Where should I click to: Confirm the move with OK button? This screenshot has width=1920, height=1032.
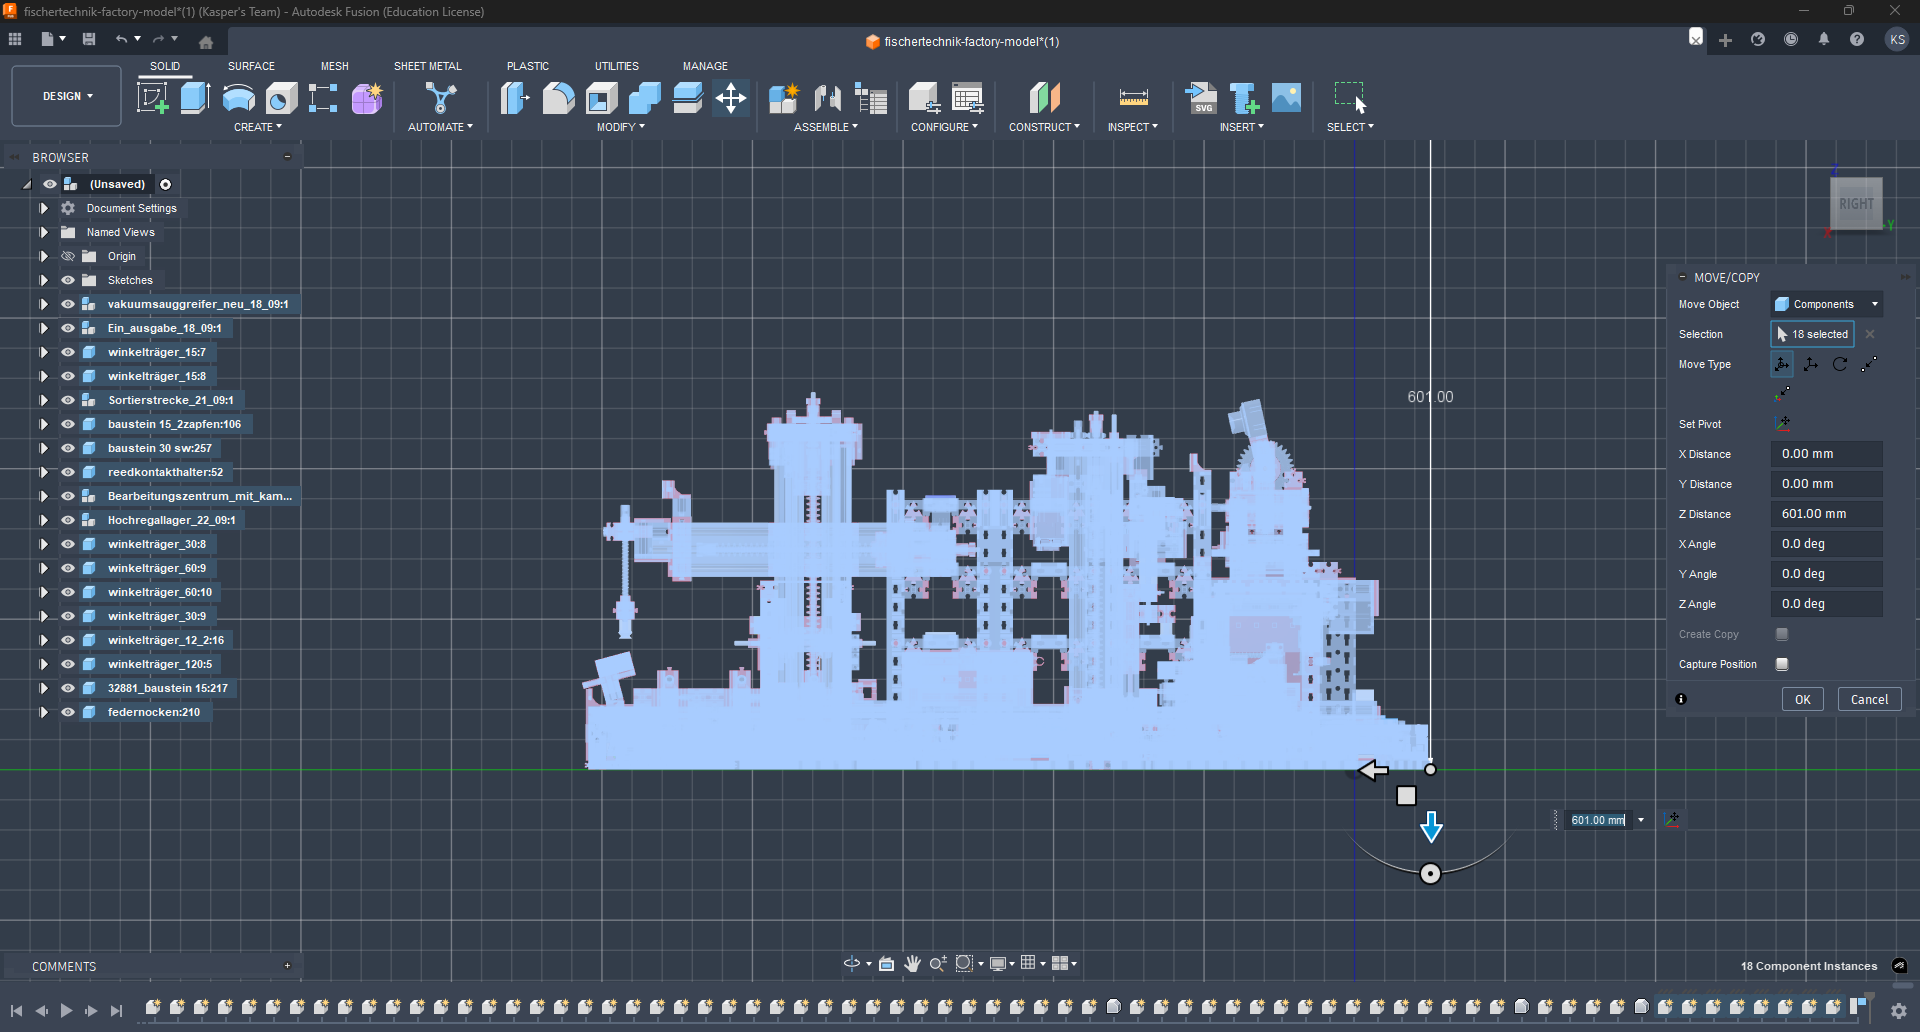[1803, 699]
